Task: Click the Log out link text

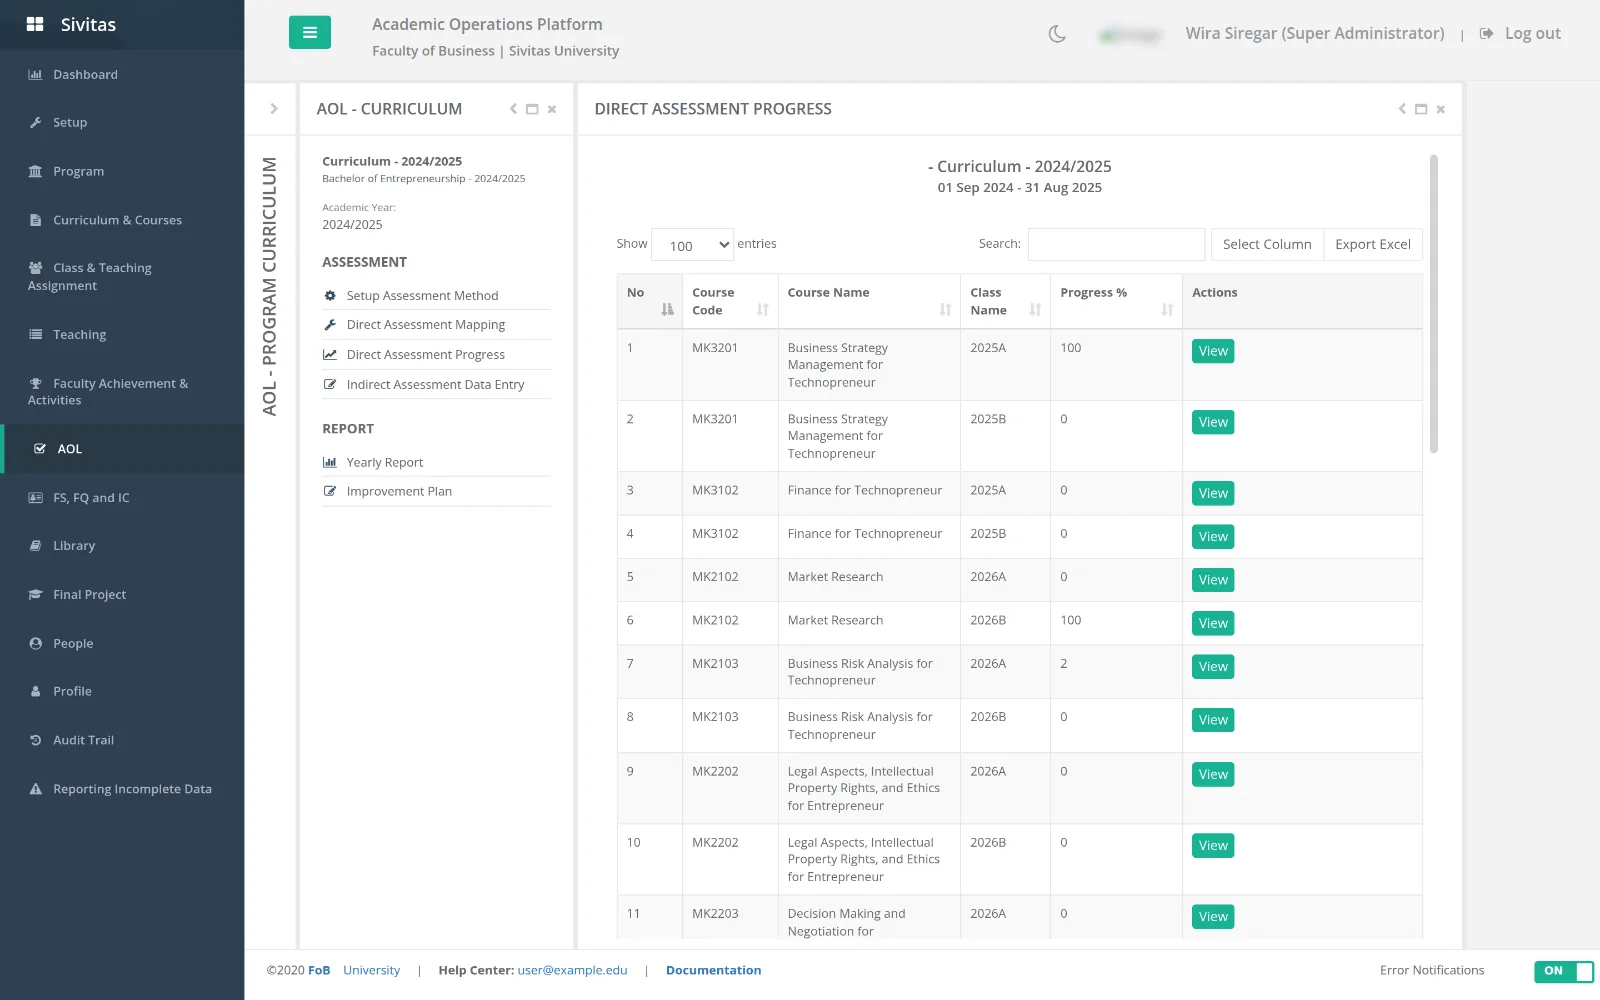Action: [x=1533, y=33]
